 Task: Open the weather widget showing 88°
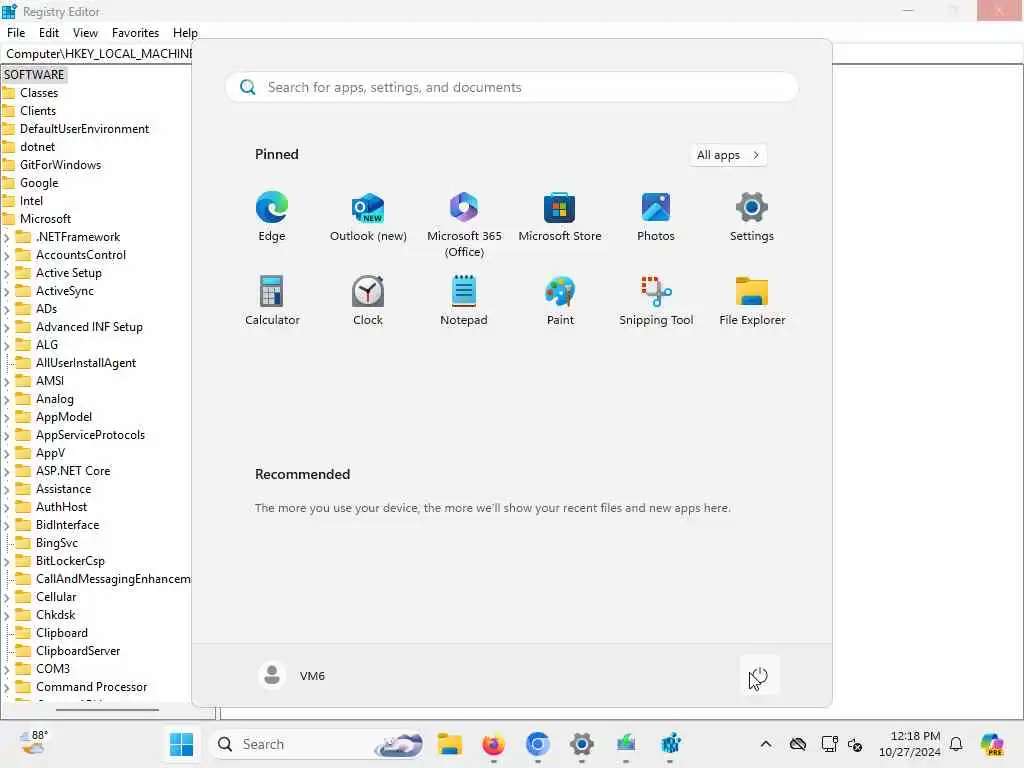coord(33,743)
